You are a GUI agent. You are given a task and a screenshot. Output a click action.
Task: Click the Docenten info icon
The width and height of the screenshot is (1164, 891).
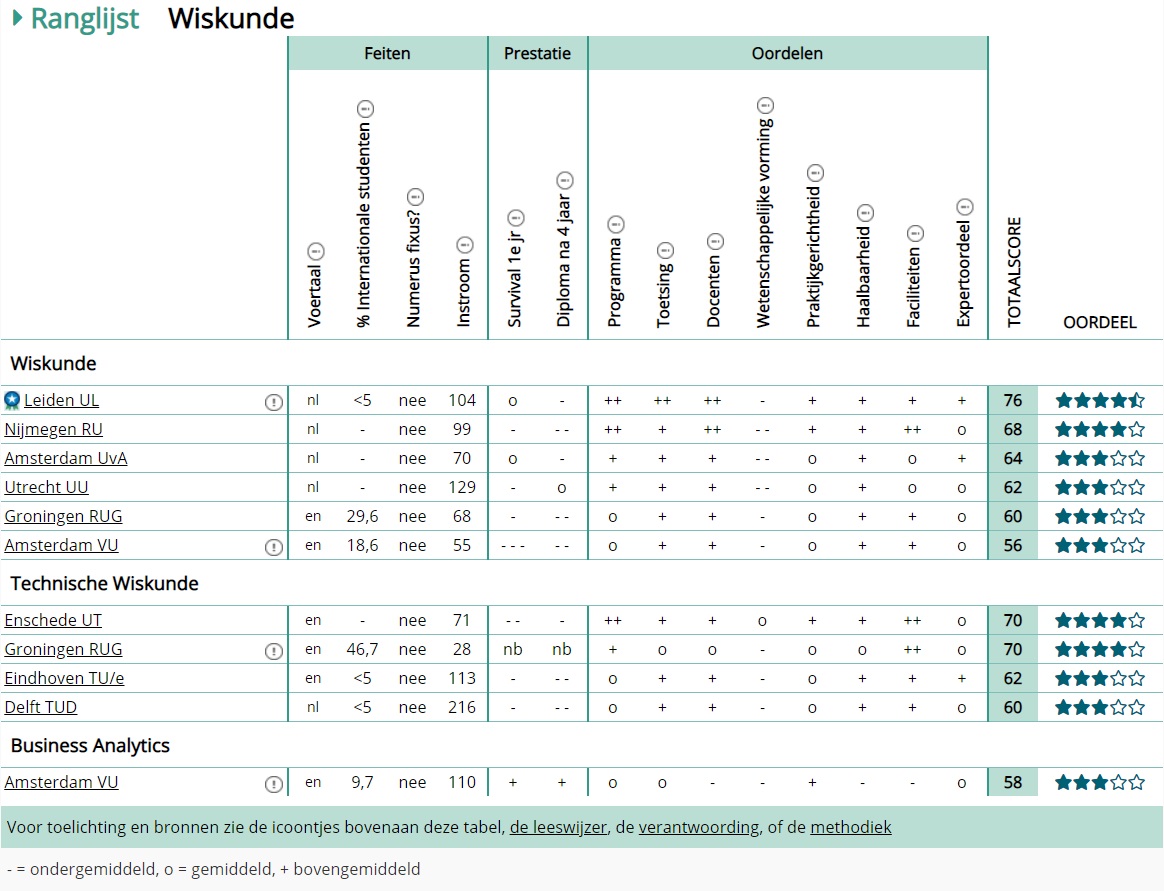(715, 241)
